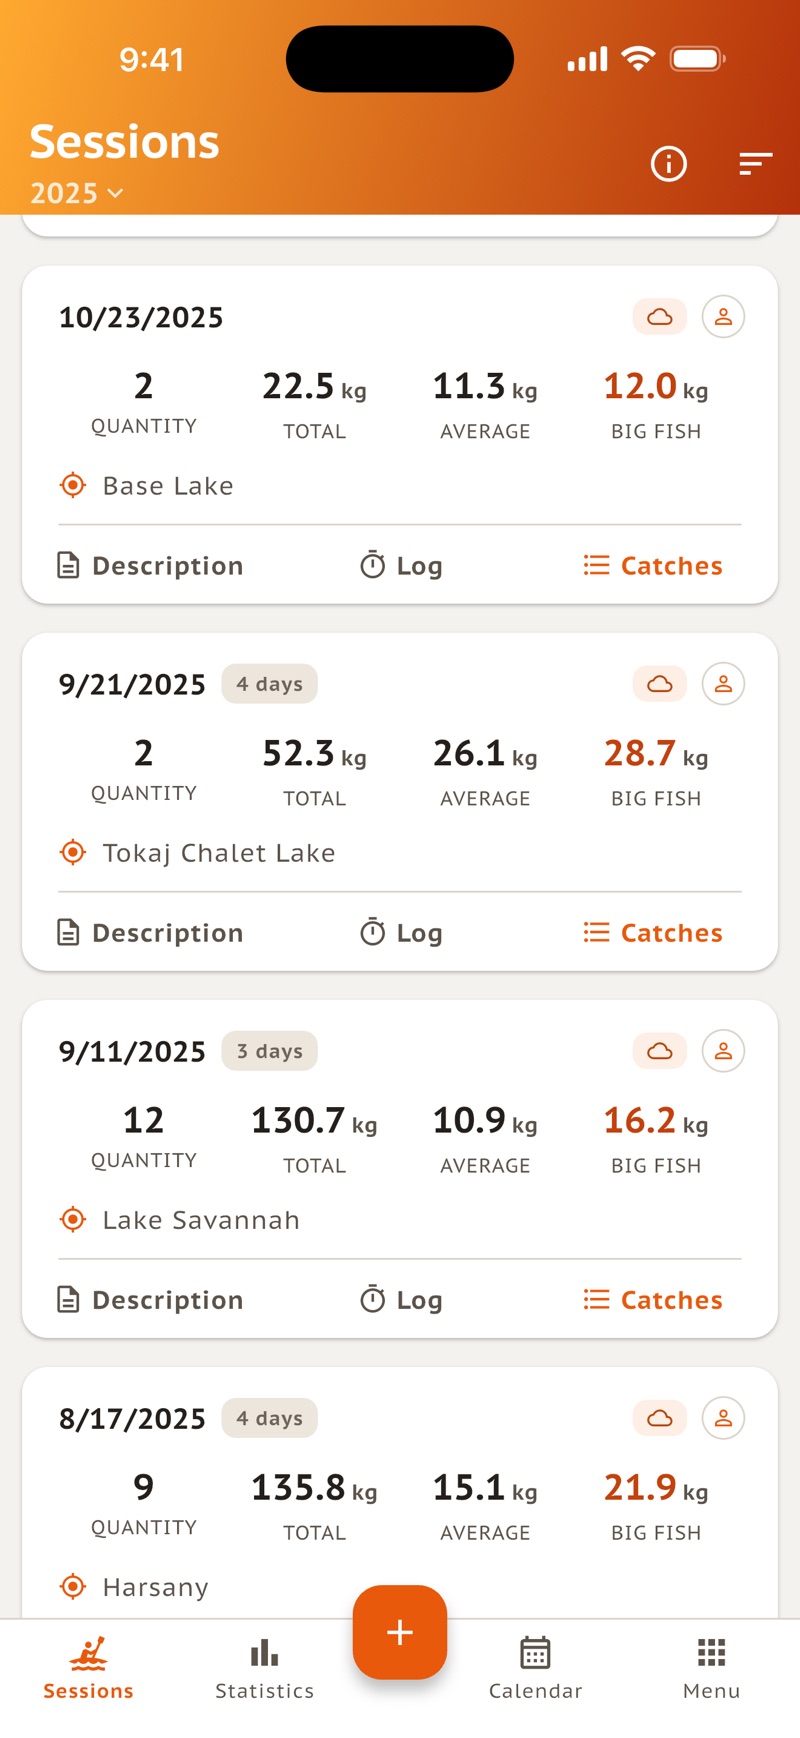Add a new session with plus button
Image resolution: width=800 pixels, height=1738 pixels.
click(x=400, y=1632)
